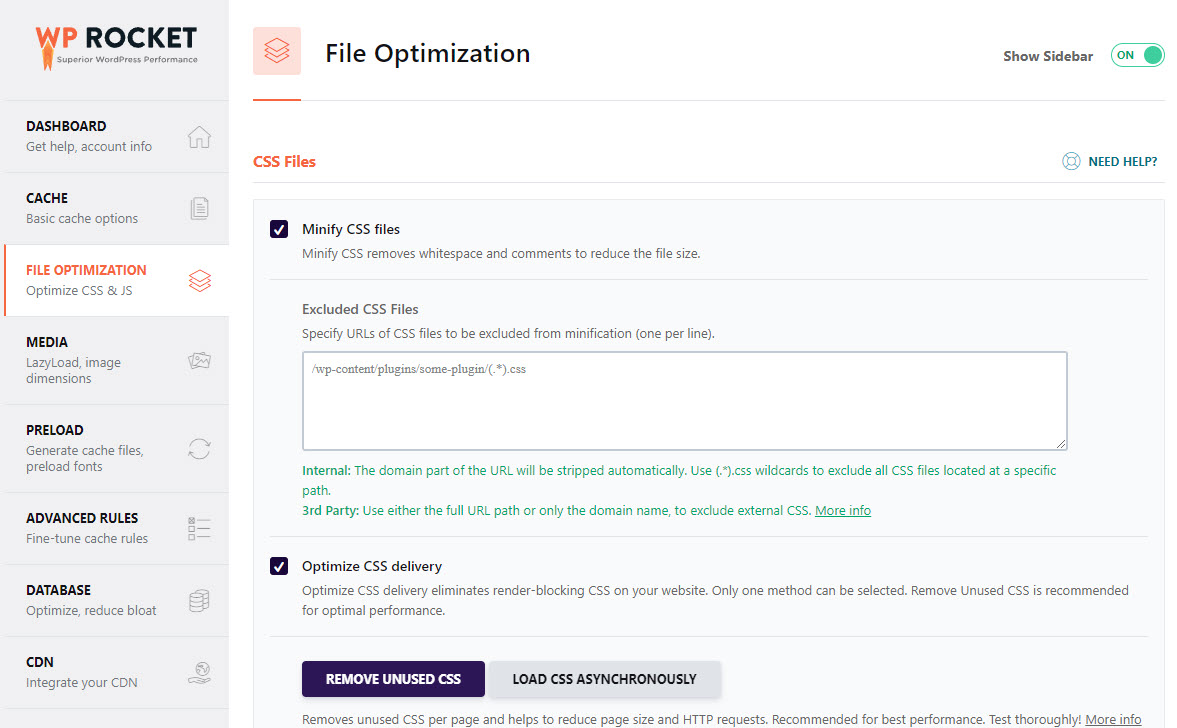Turn off the Show Sidebar switch
Image resolution: width=1177 pixels, height=728 pixels.
tap(1137, 56)
